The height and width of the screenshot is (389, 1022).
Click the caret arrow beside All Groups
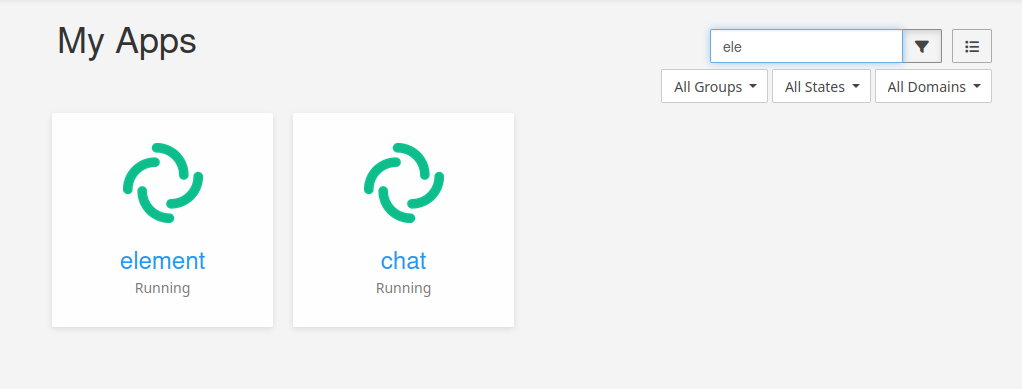point(753,86)
